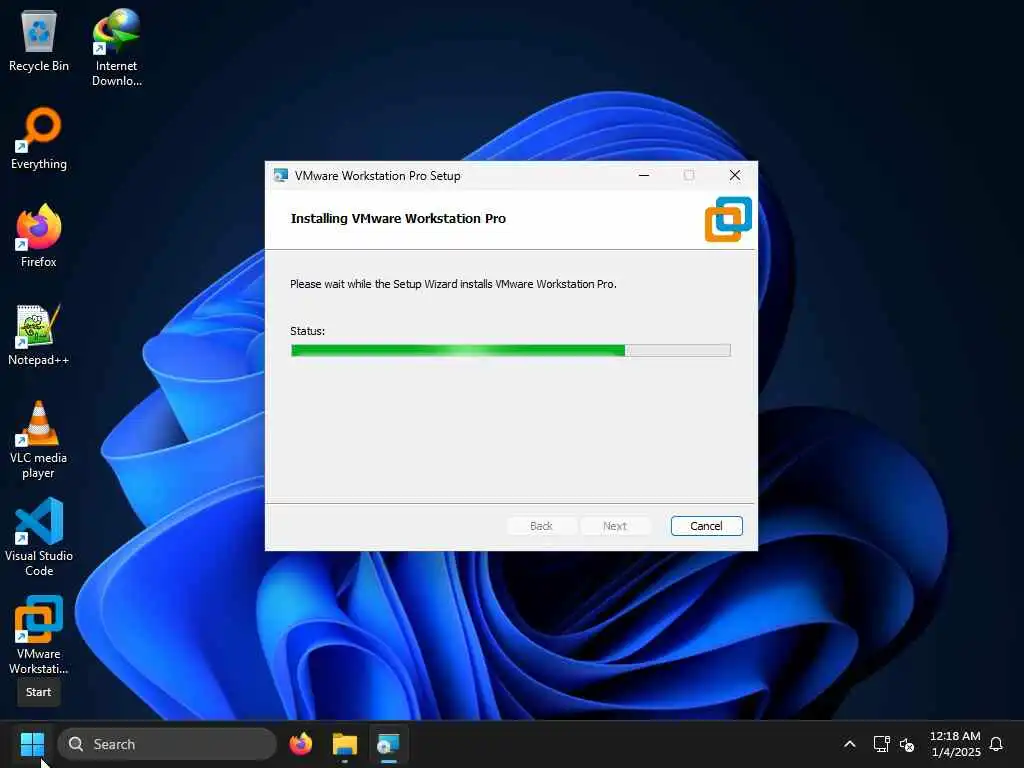Select the VLC media player shortcut
This screenshot has width=1024, height=768.
click(x=39, y=440)
